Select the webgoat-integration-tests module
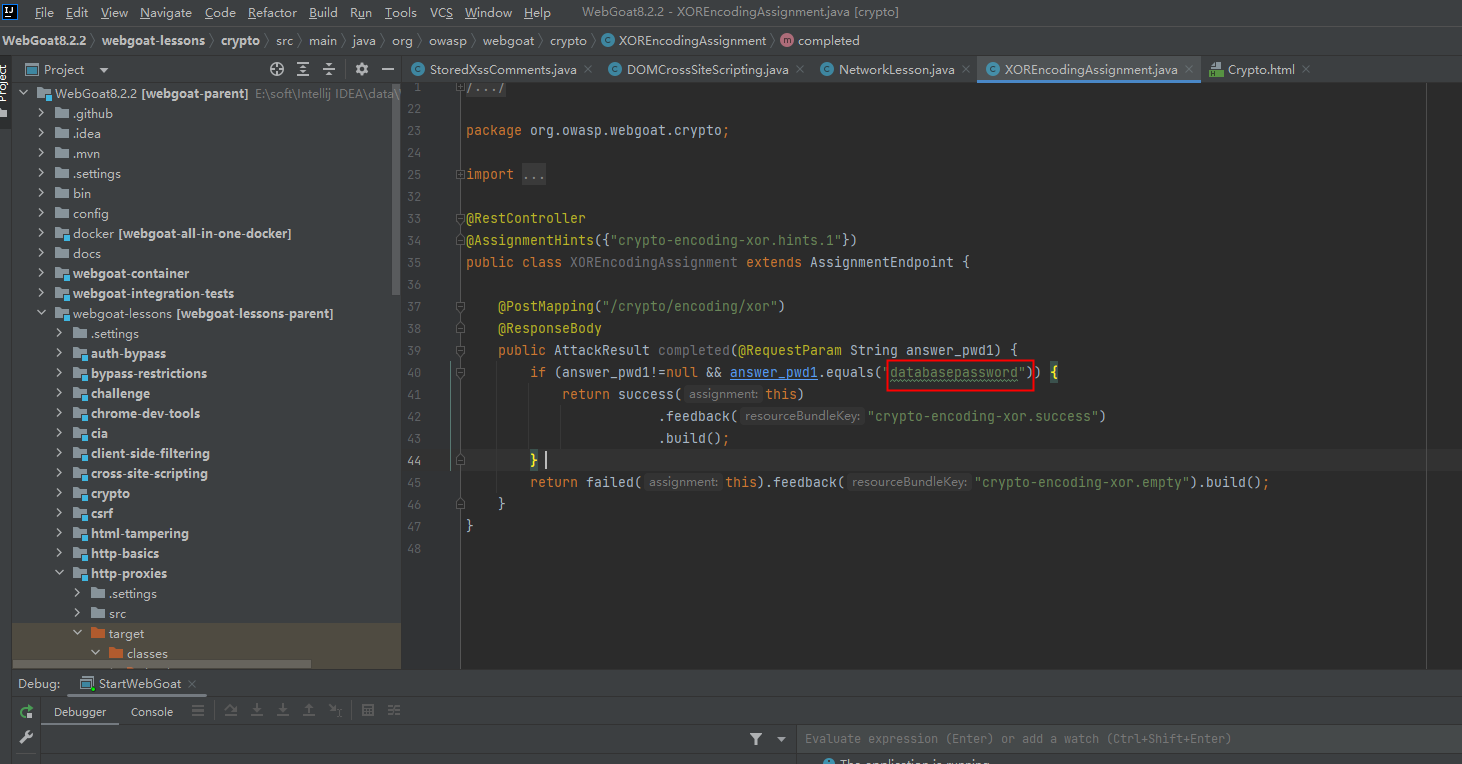The width and height of the screenshot is (1462, 764). coord(153,293)
